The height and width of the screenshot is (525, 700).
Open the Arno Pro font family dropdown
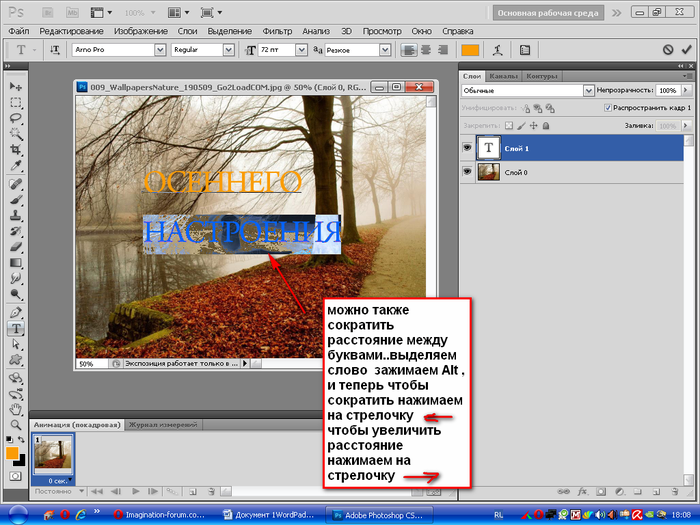[159, 49]
